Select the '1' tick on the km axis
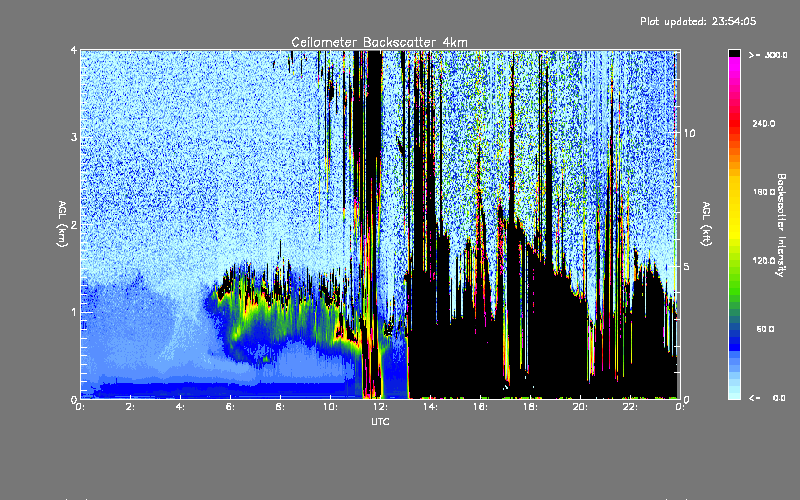The height and width of the screenshot is (500, 800). click(74, 312)
